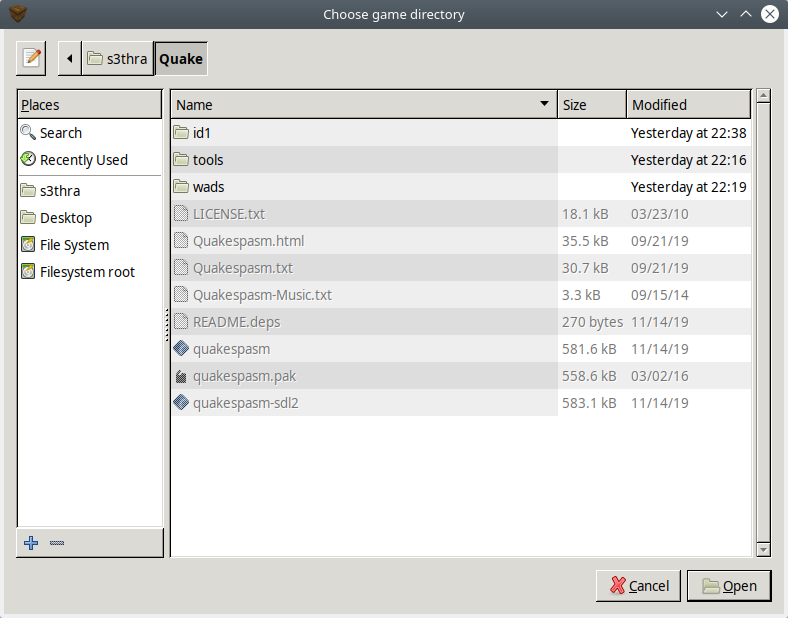Sort the list by Size column
The width and height of the screenshot is (788, 618).
click(x=592, y=105)
